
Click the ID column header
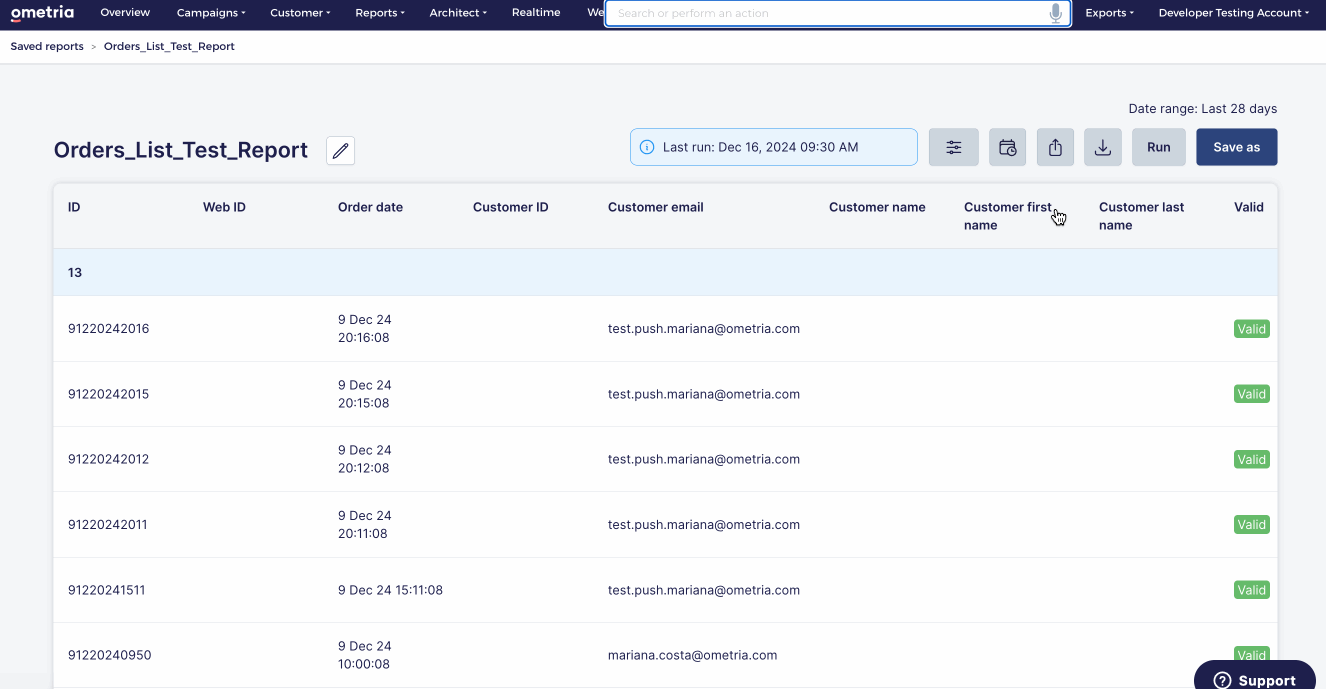click(74, 207)
